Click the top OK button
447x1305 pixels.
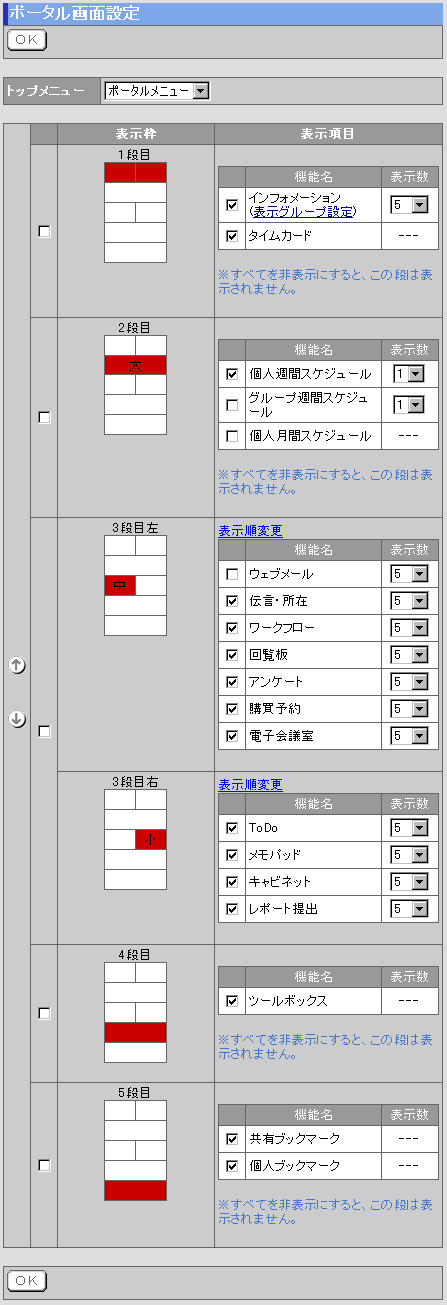click(26, 39)
